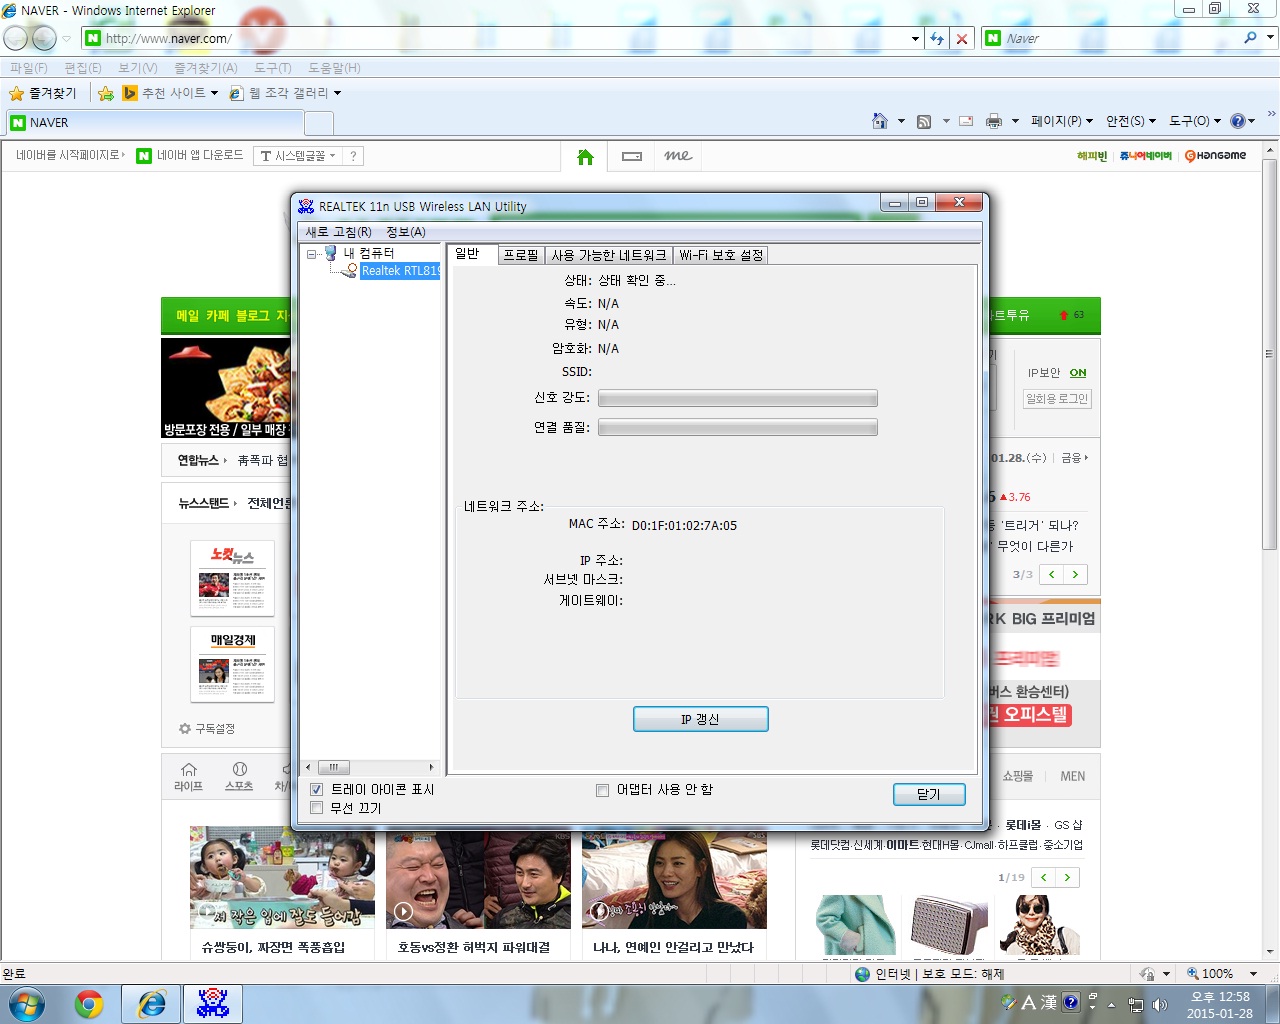
Task: Check the 어댑터 사용 안 함 checkbox
Action: [602, 790]
